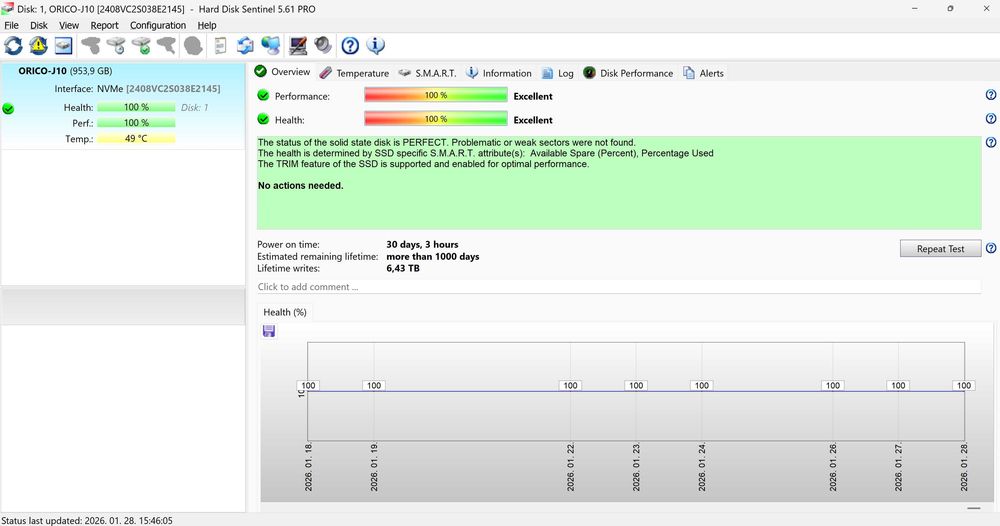Image resolution: width=1000 pixels, height=526 pixels.
Task: Click the 100 marker above 2026. 01. 26.
Action: (833, 385)
